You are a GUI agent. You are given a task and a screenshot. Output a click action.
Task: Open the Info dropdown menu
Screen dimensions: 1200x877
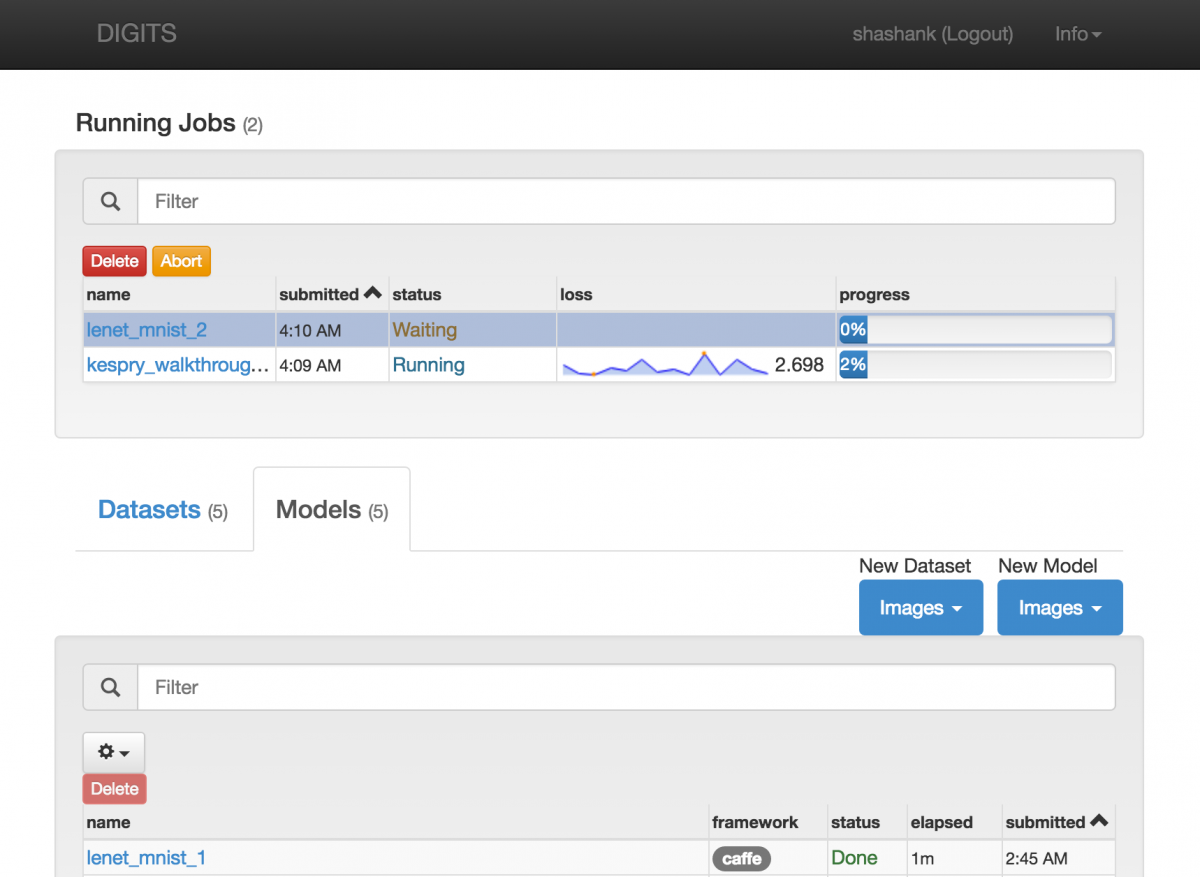click(x=1077, y=34)
